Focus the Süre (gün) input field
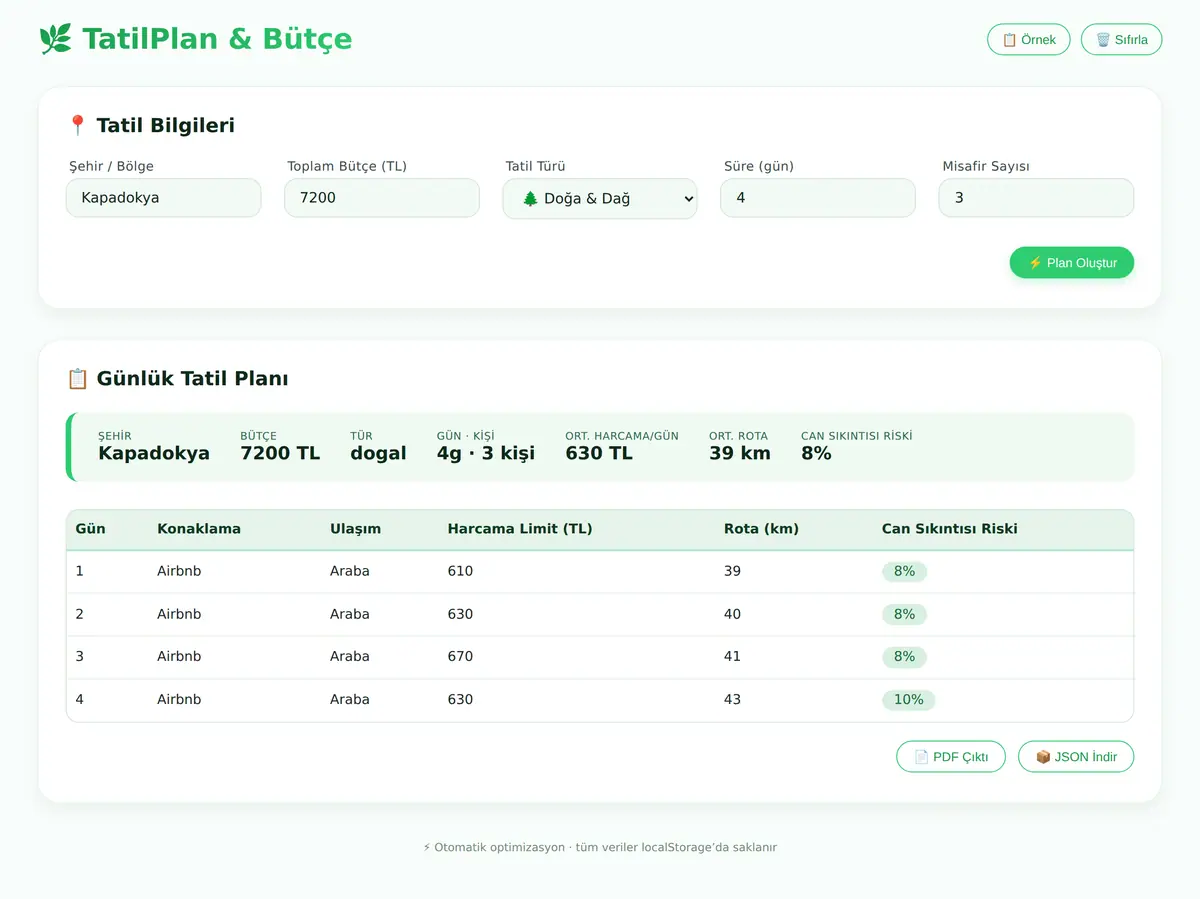The height and width of the screenshot is (899, 1200). (818, 198)
